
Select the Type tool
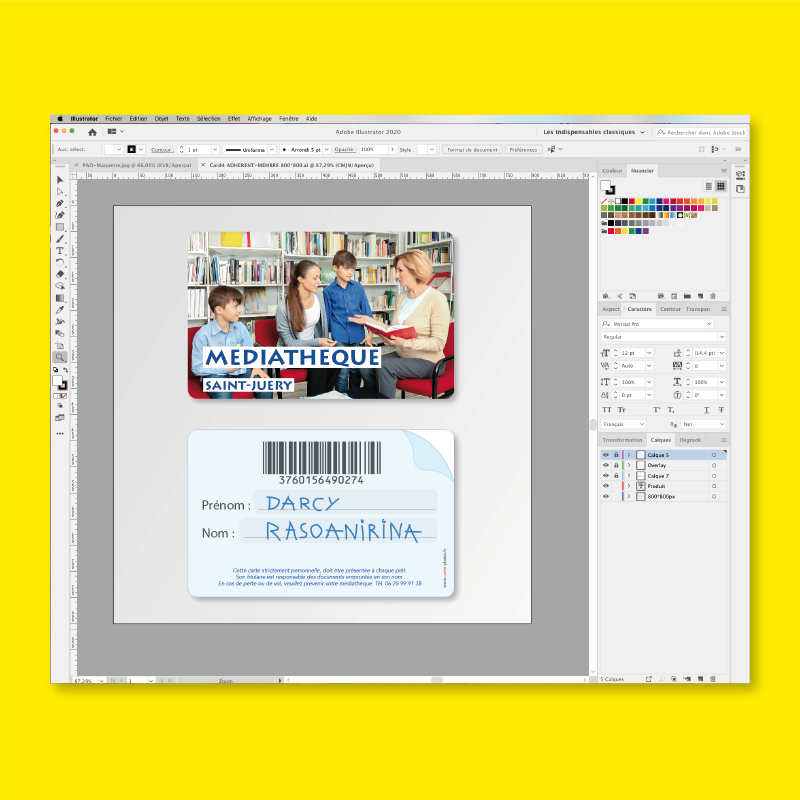(60, 250)
